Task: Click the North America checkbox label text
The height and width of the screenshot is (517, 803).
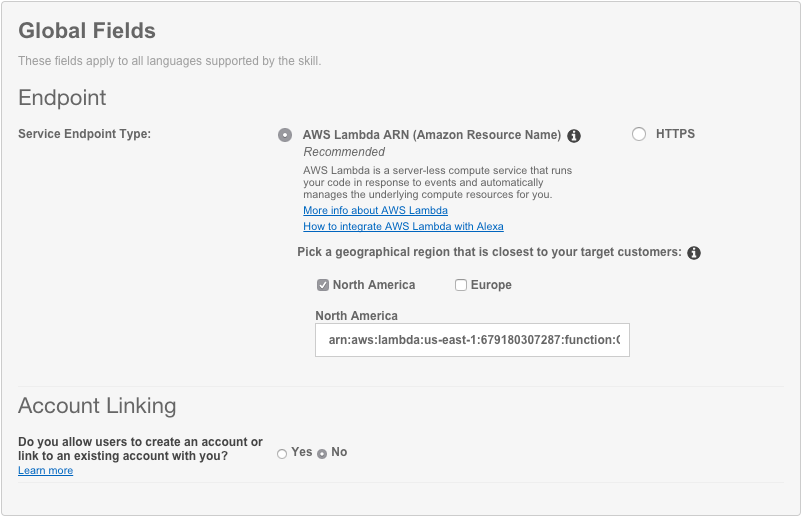Action: point(373,285)
